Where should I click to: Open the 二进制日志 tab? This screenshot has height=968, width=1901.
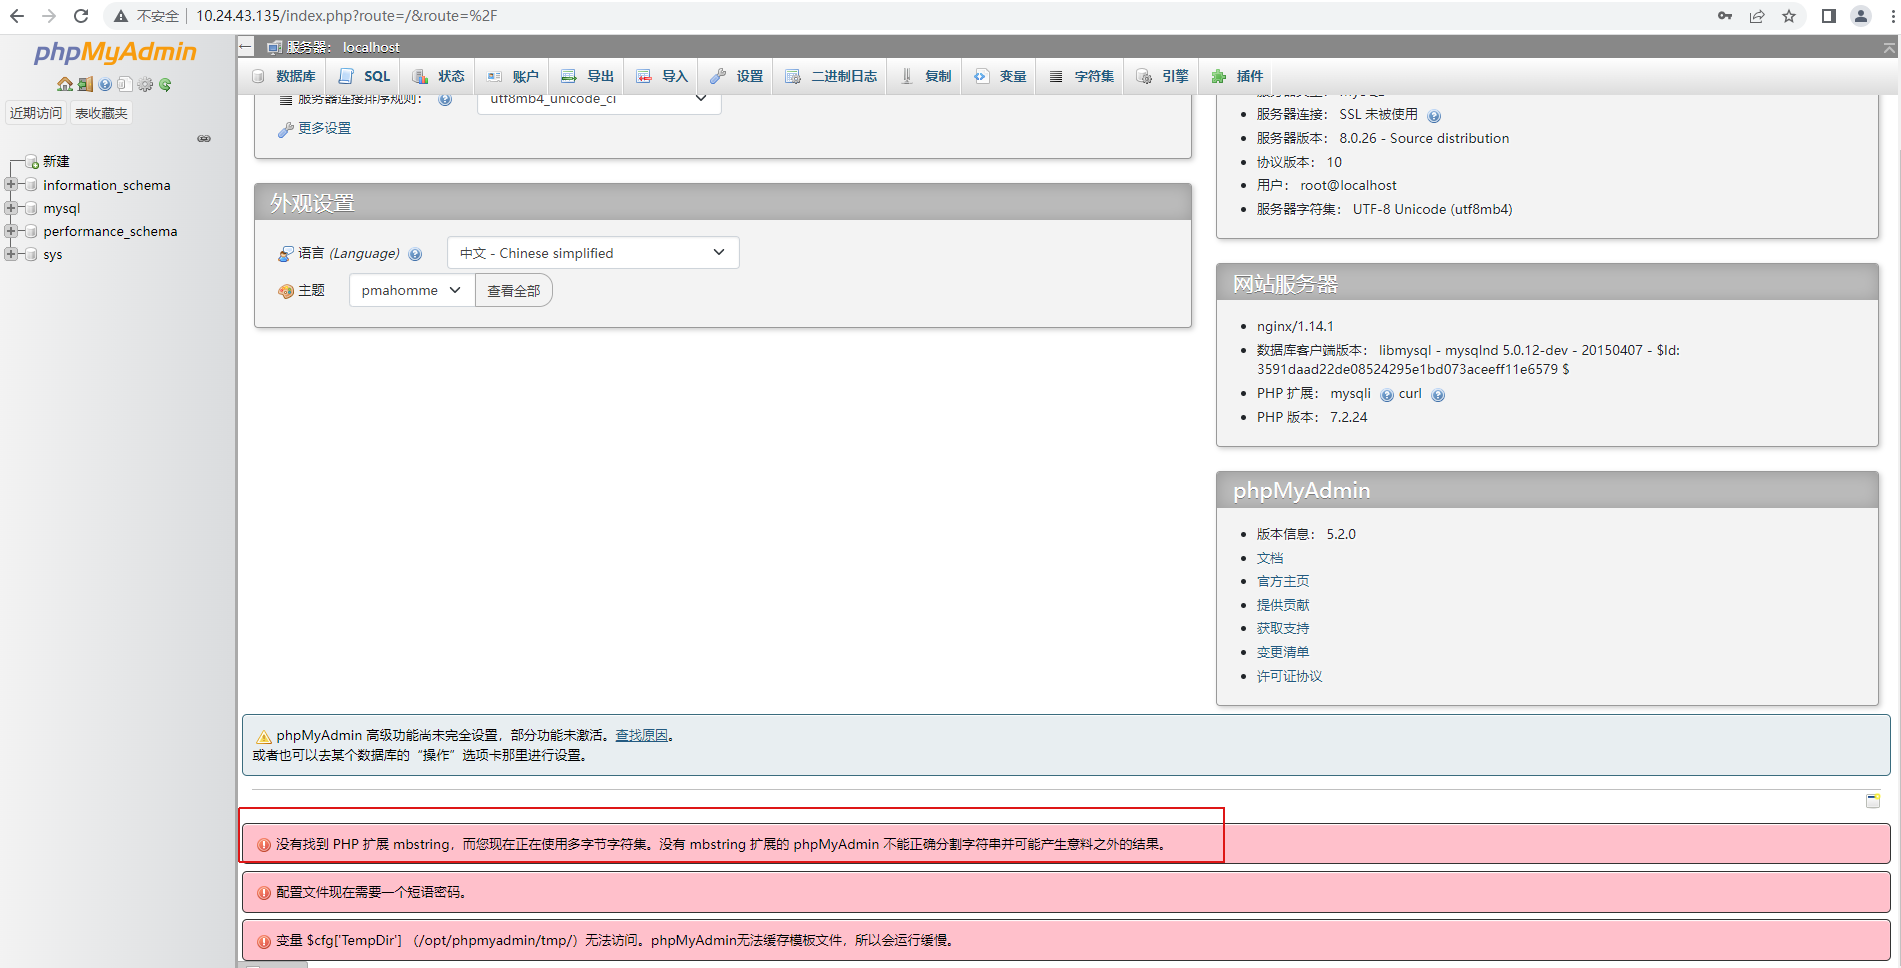click(832, 76)
